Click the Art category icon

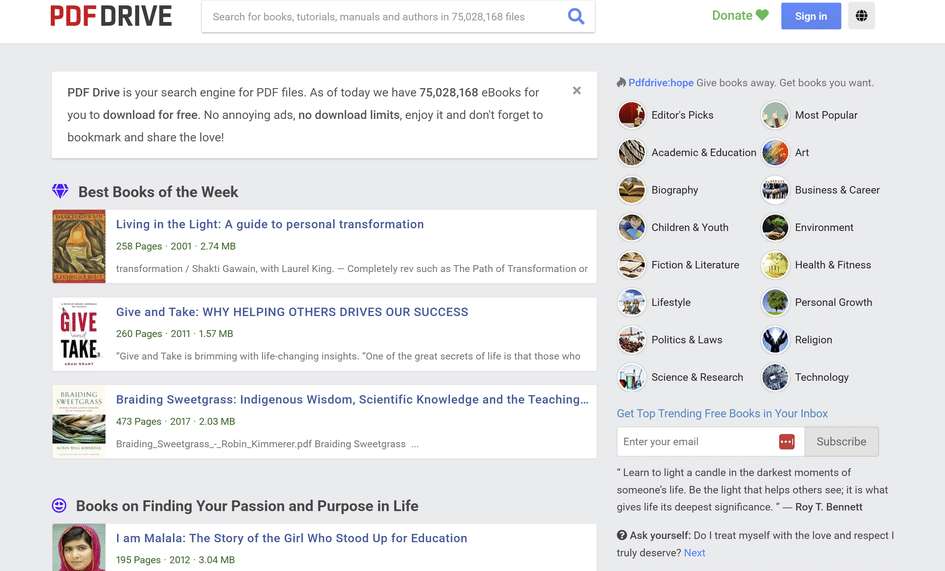click(775, 153)
